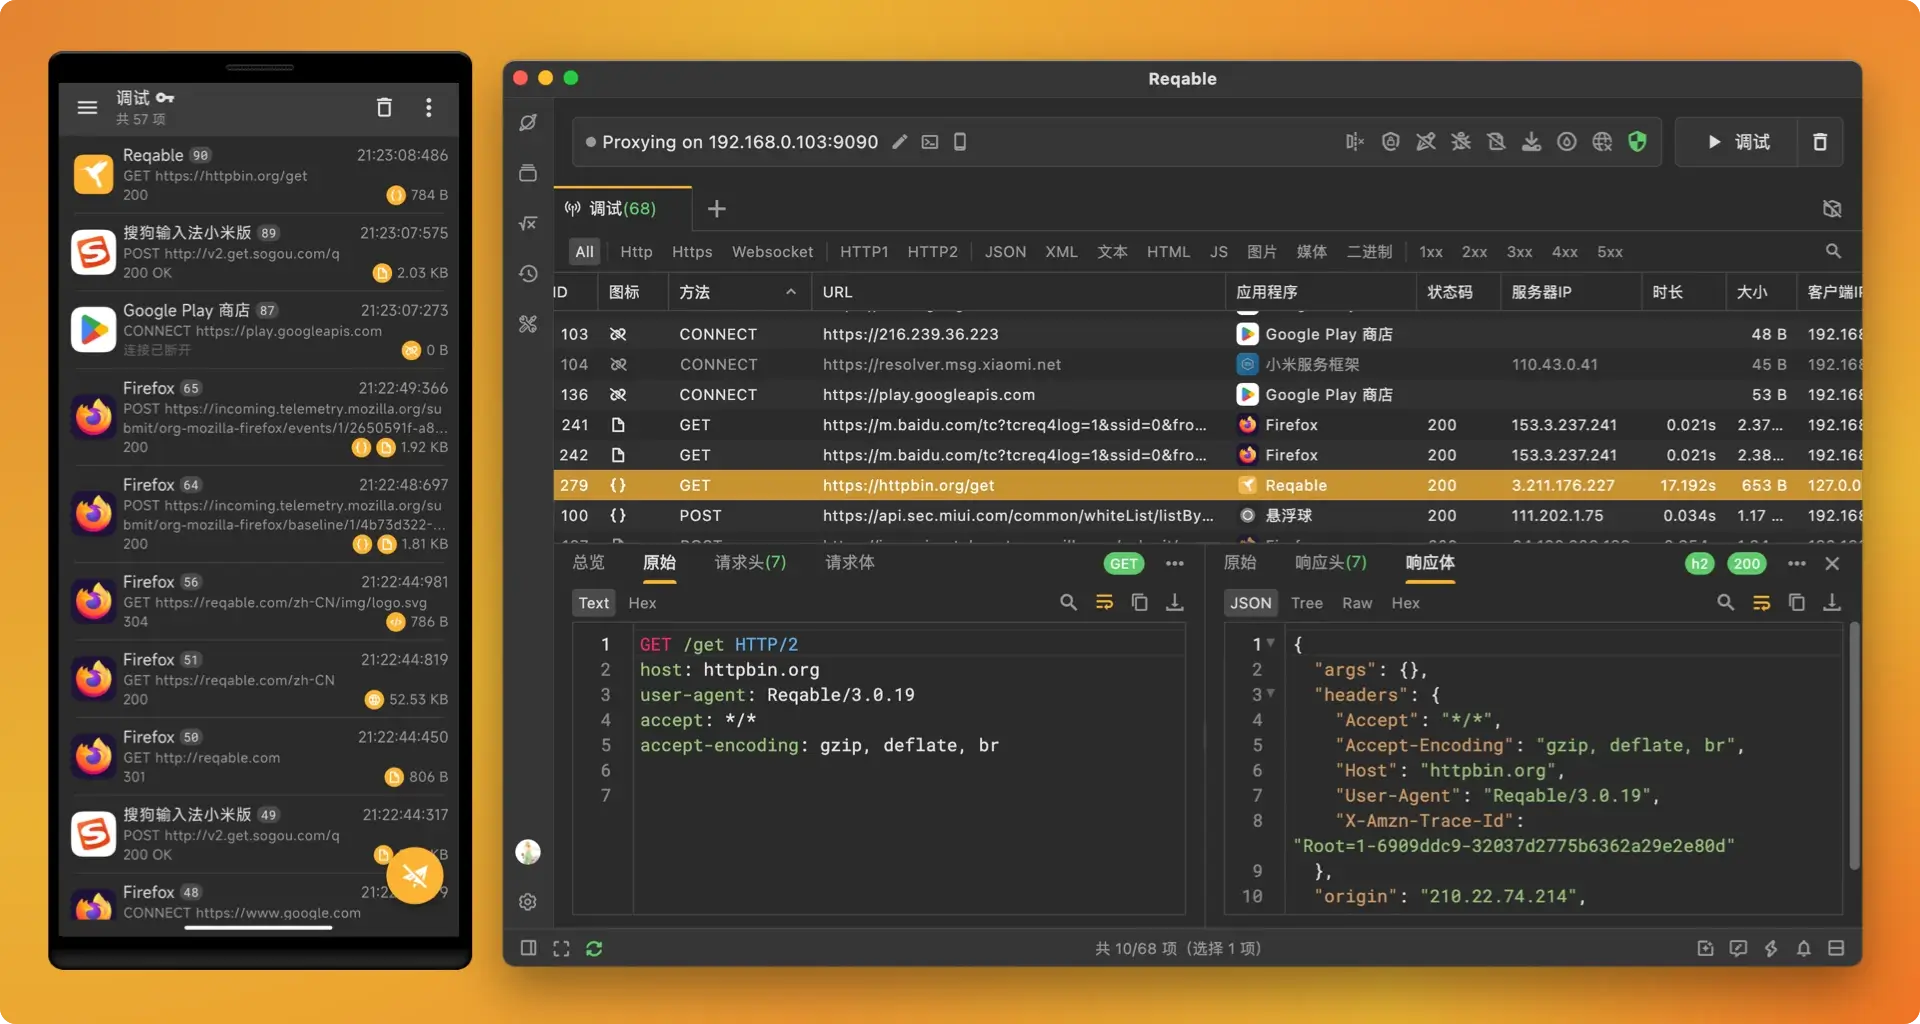
Task: Open the history panel from the left sidebar
Action: pos(527,273)
